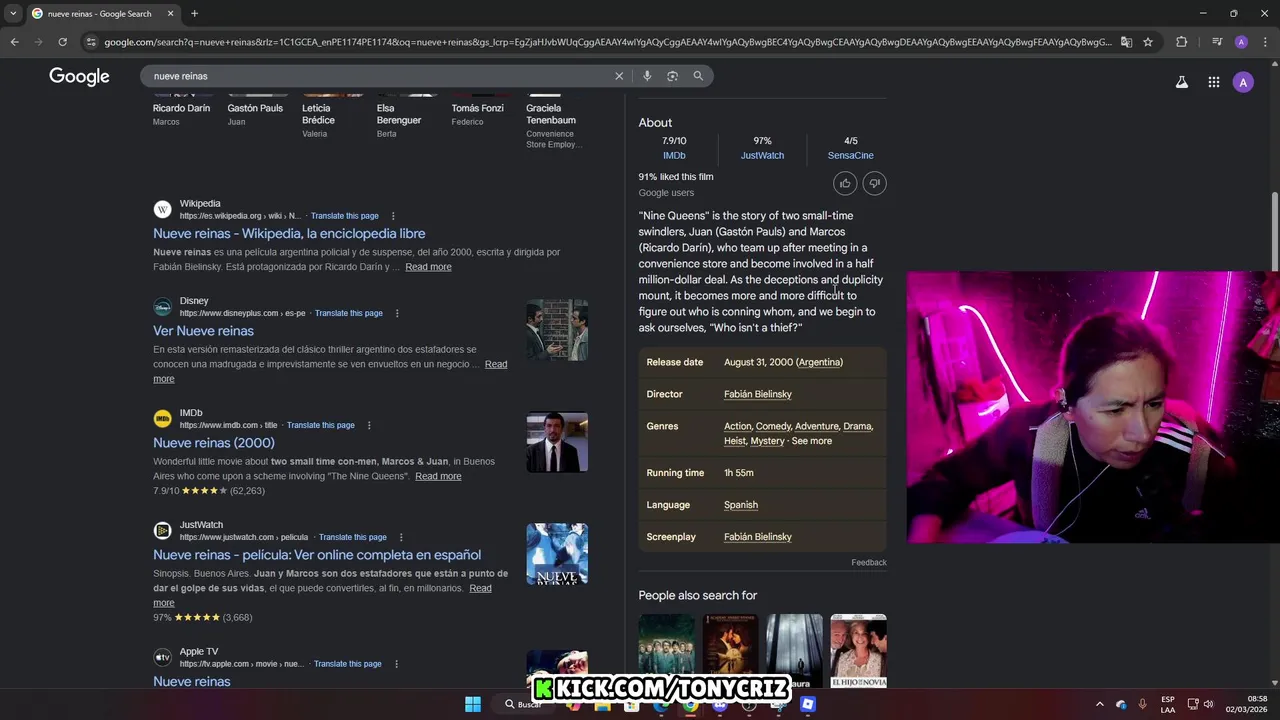Open Windows Start menu
1280x720 pixels.
472,704
